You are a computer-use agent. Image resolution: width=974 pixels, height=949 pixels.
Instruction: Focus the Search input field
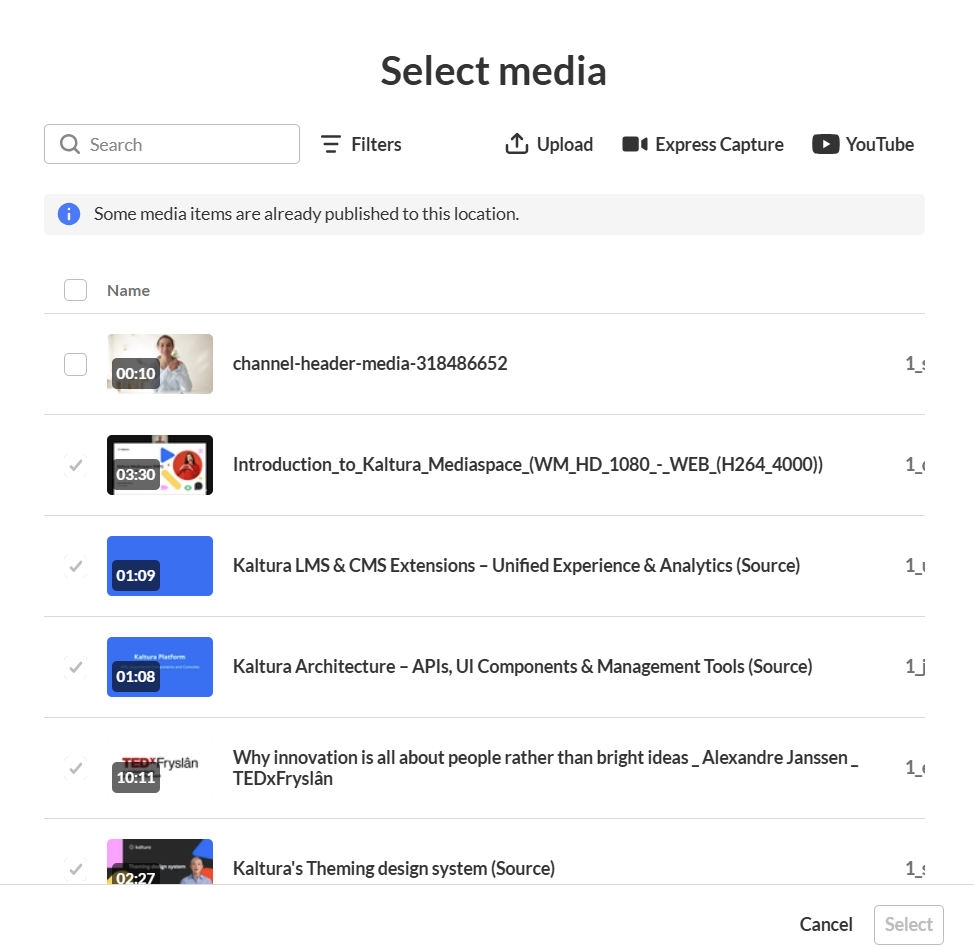pyautogui.click(x=172, y=144)
